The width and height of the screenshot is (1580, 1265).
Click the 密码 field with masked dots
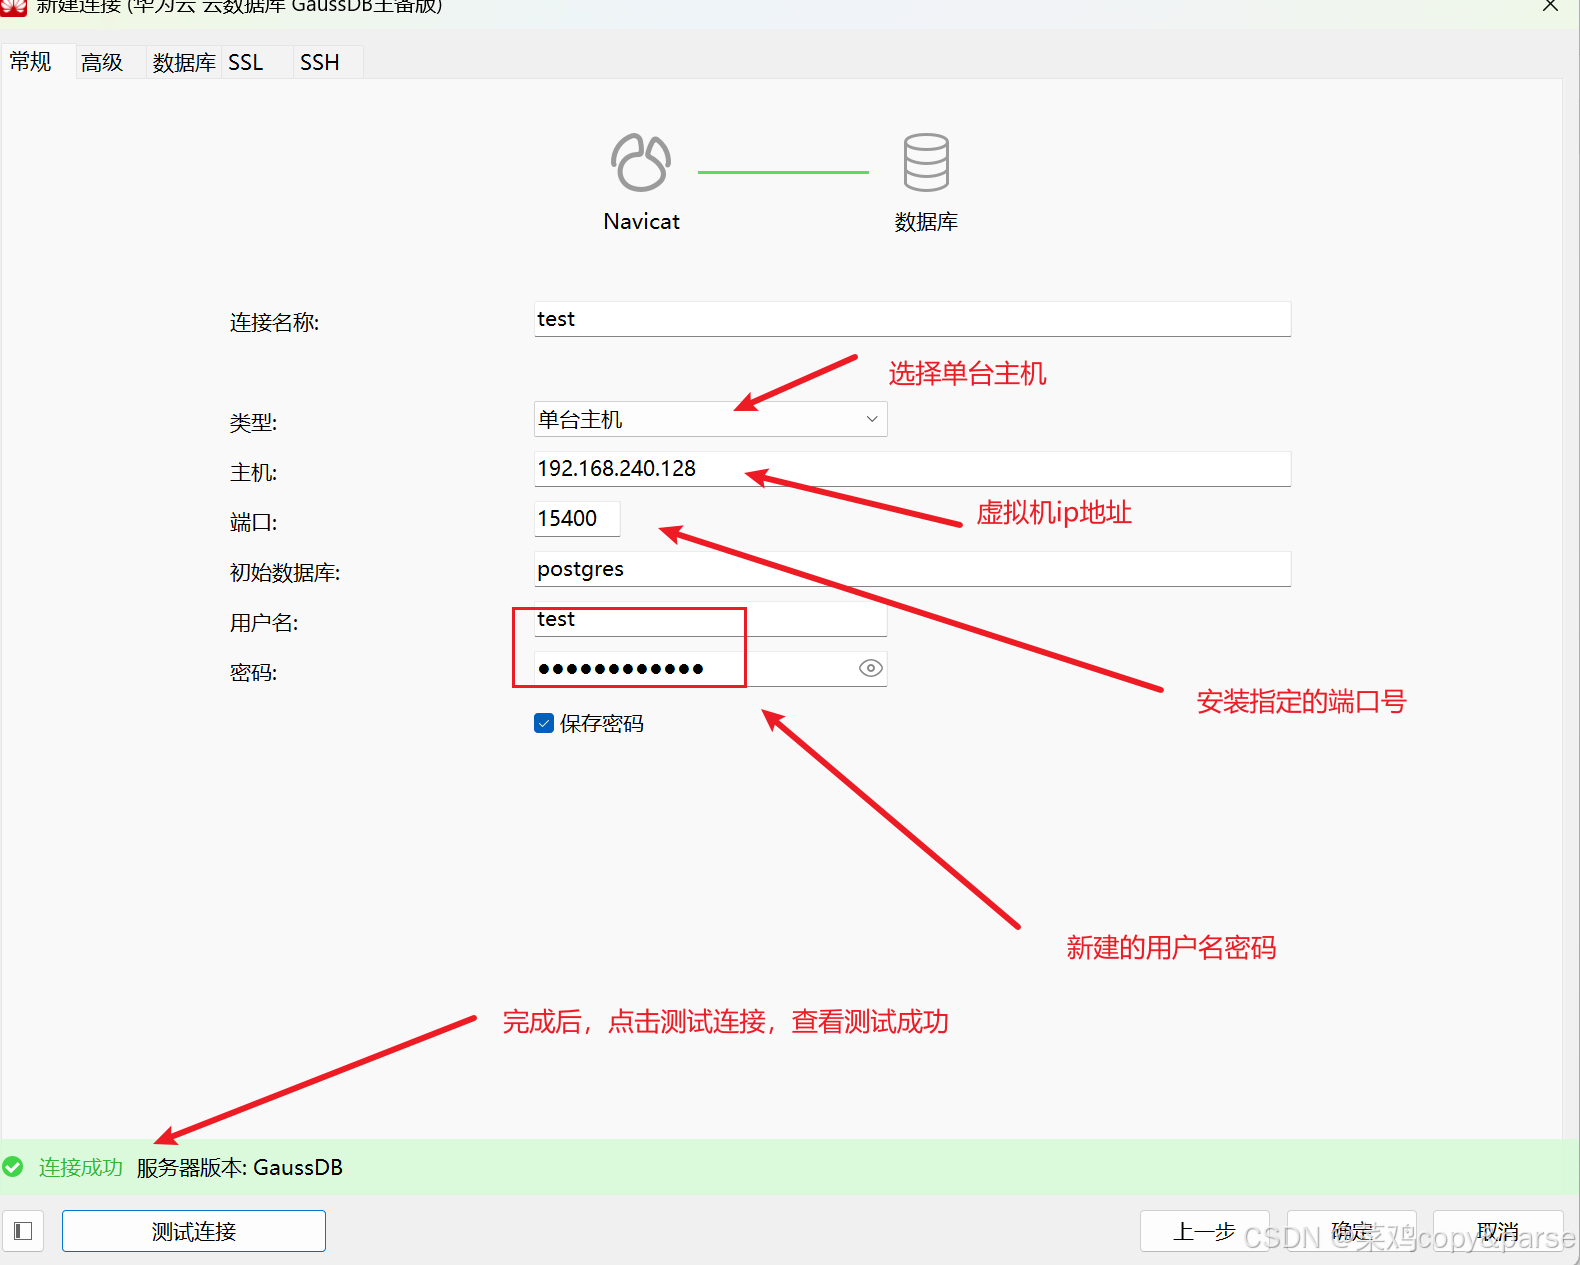711,669
